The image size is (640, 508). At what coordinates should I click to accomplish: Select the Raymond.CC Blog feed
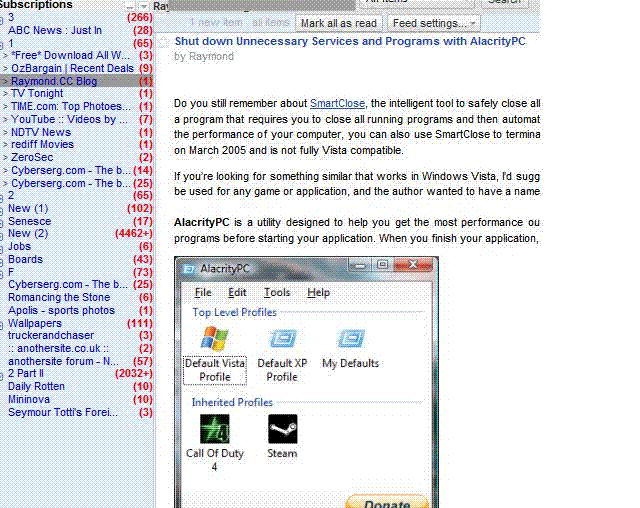[x=54, y=81]
